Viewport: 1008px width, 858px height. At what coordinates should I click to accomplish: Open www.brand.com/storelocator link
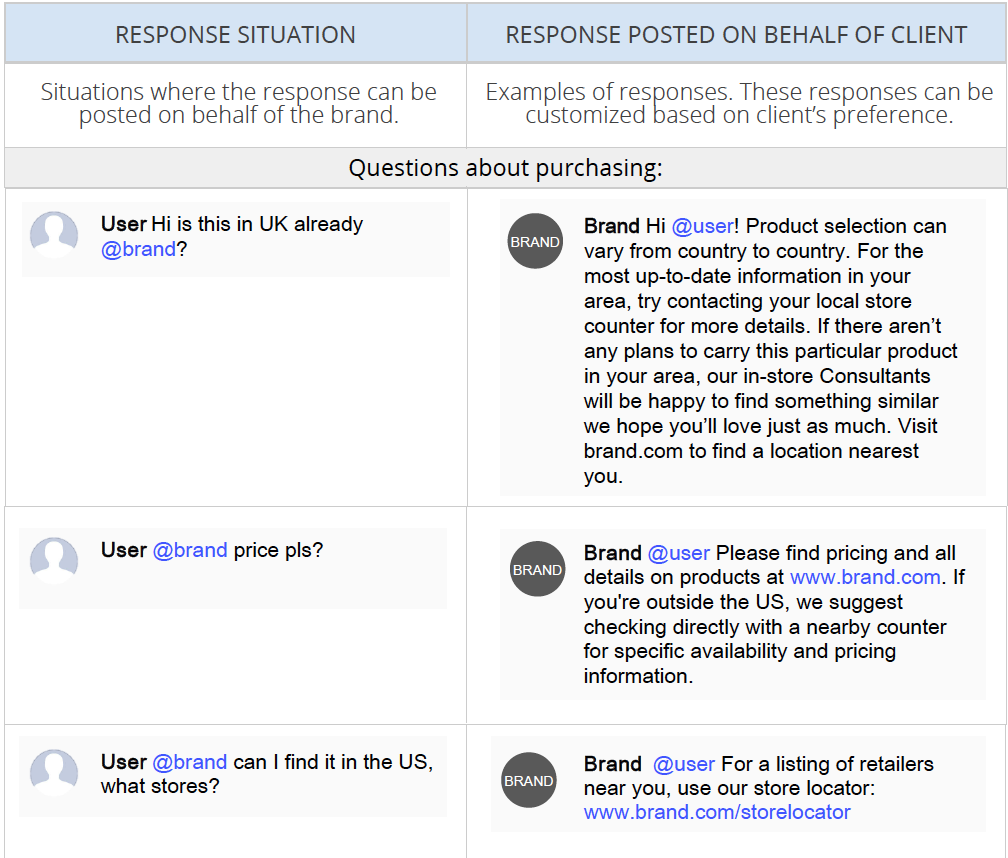tap(717, 812)
